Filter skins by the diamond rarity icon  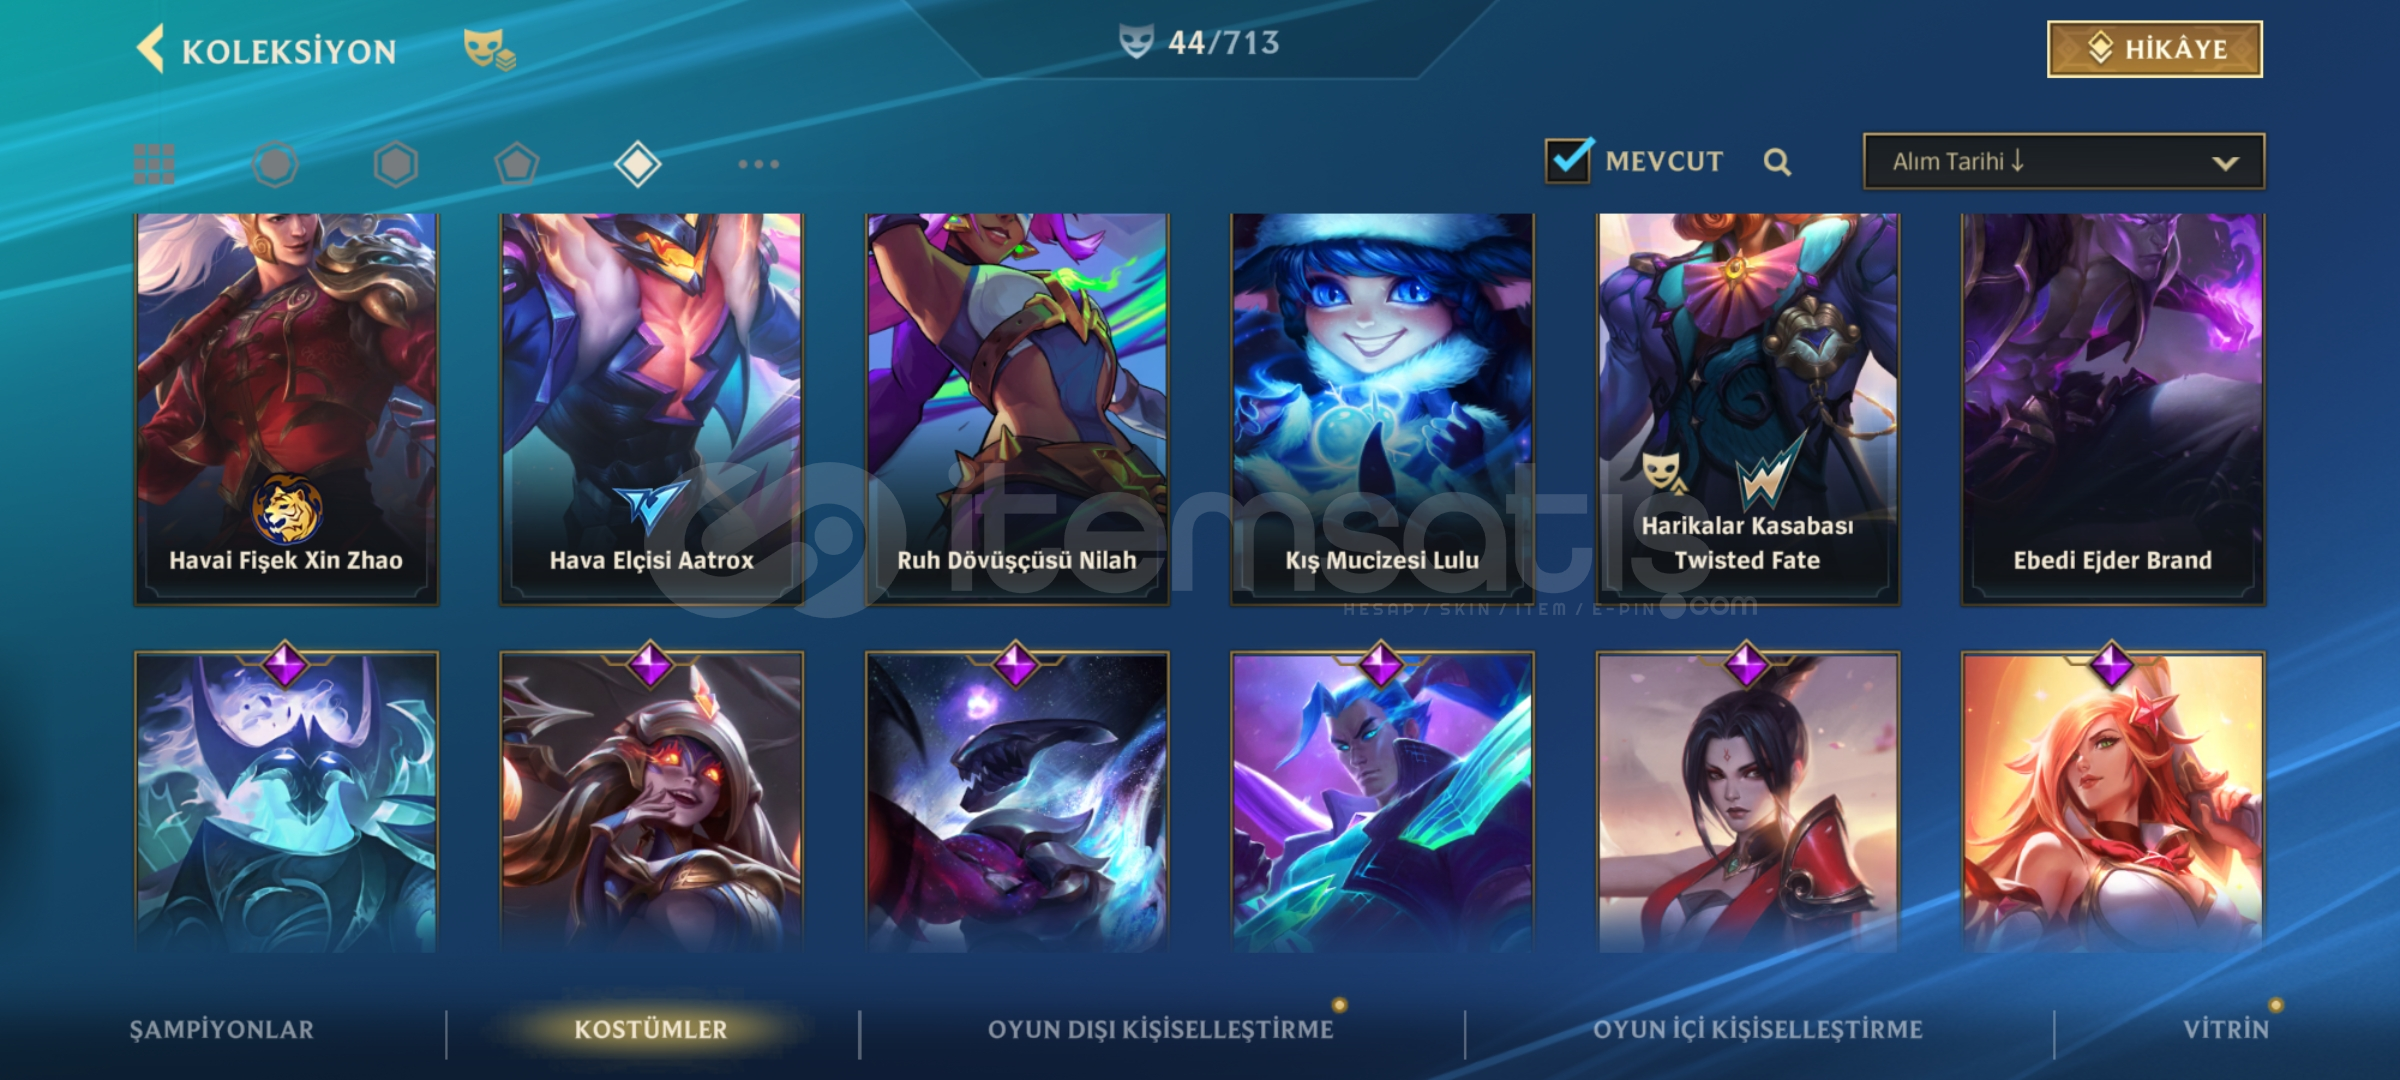point(638,164)
